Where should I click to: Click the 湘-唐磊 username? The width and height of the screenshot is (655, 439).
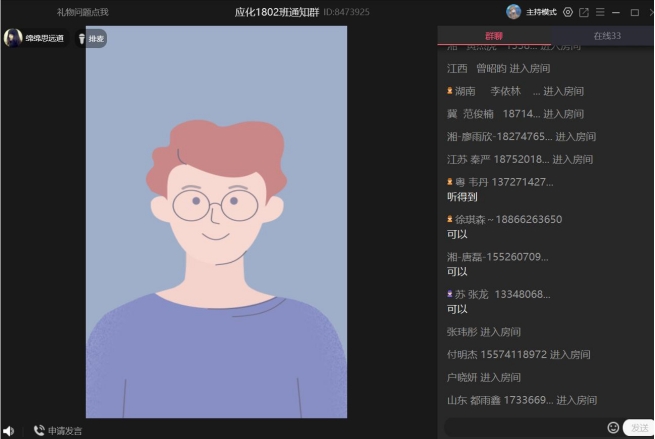pyautogui.click(x=498, y=257)
